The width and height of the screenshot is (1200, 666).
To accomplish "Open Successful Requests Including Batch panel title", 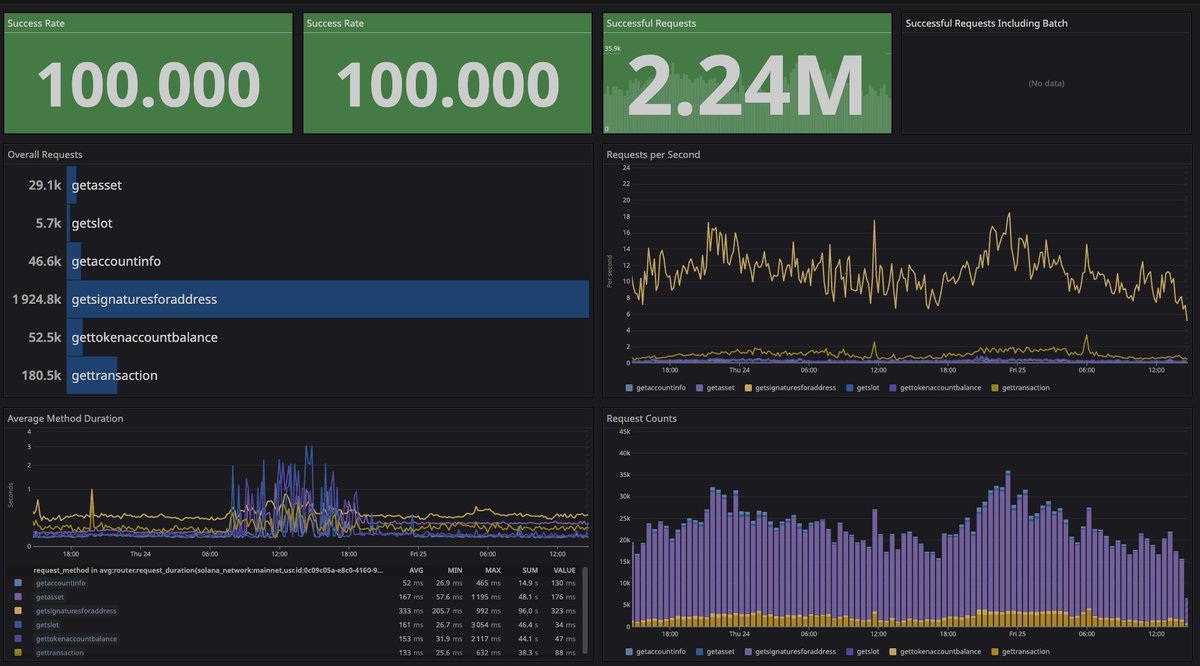I will (986, 23).
